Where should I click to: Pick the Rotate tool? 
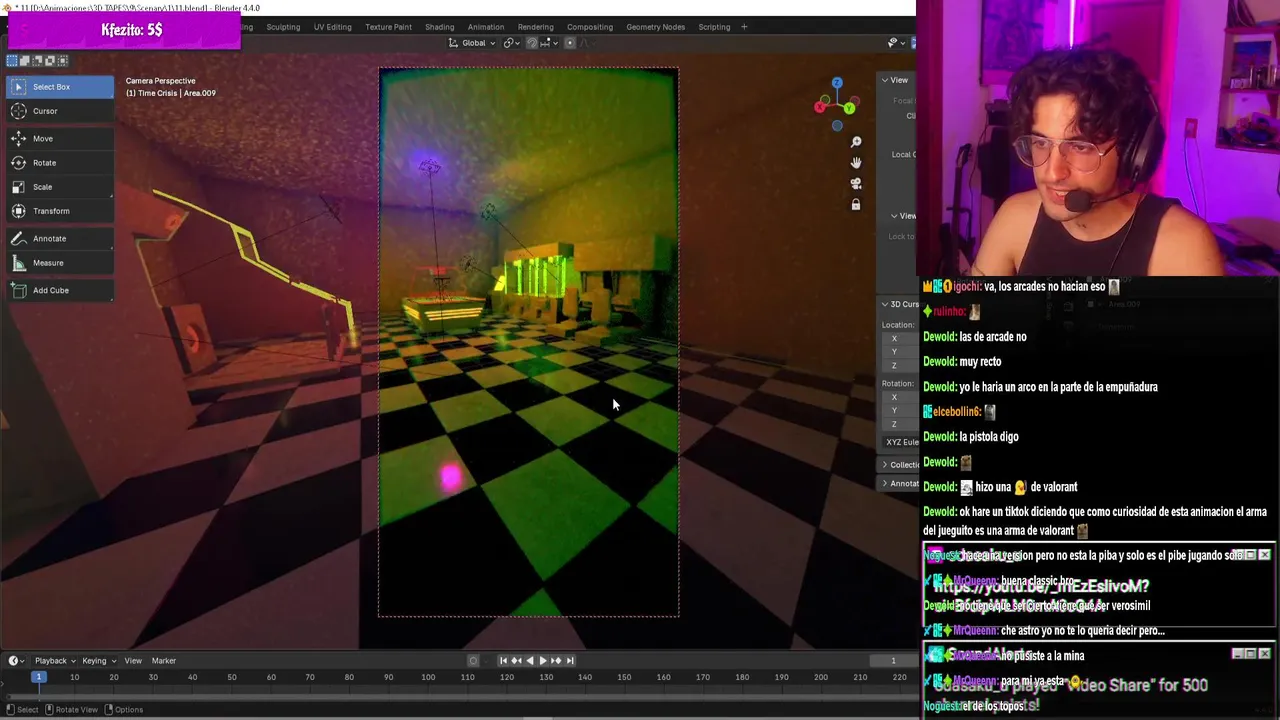pos(59,163)
